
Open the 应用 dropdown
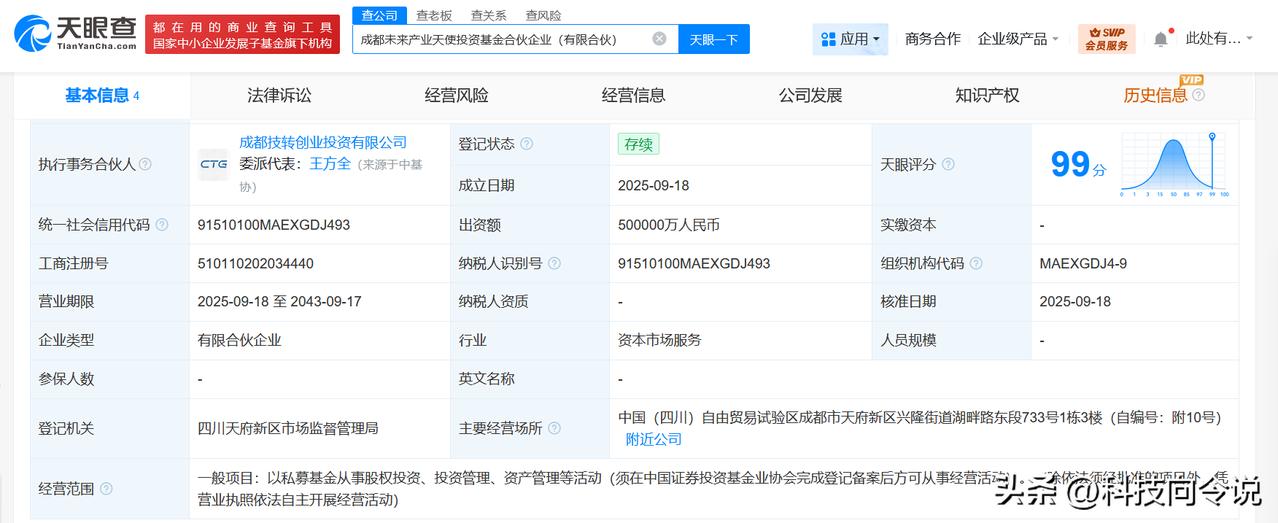click(x=850, y=39)
